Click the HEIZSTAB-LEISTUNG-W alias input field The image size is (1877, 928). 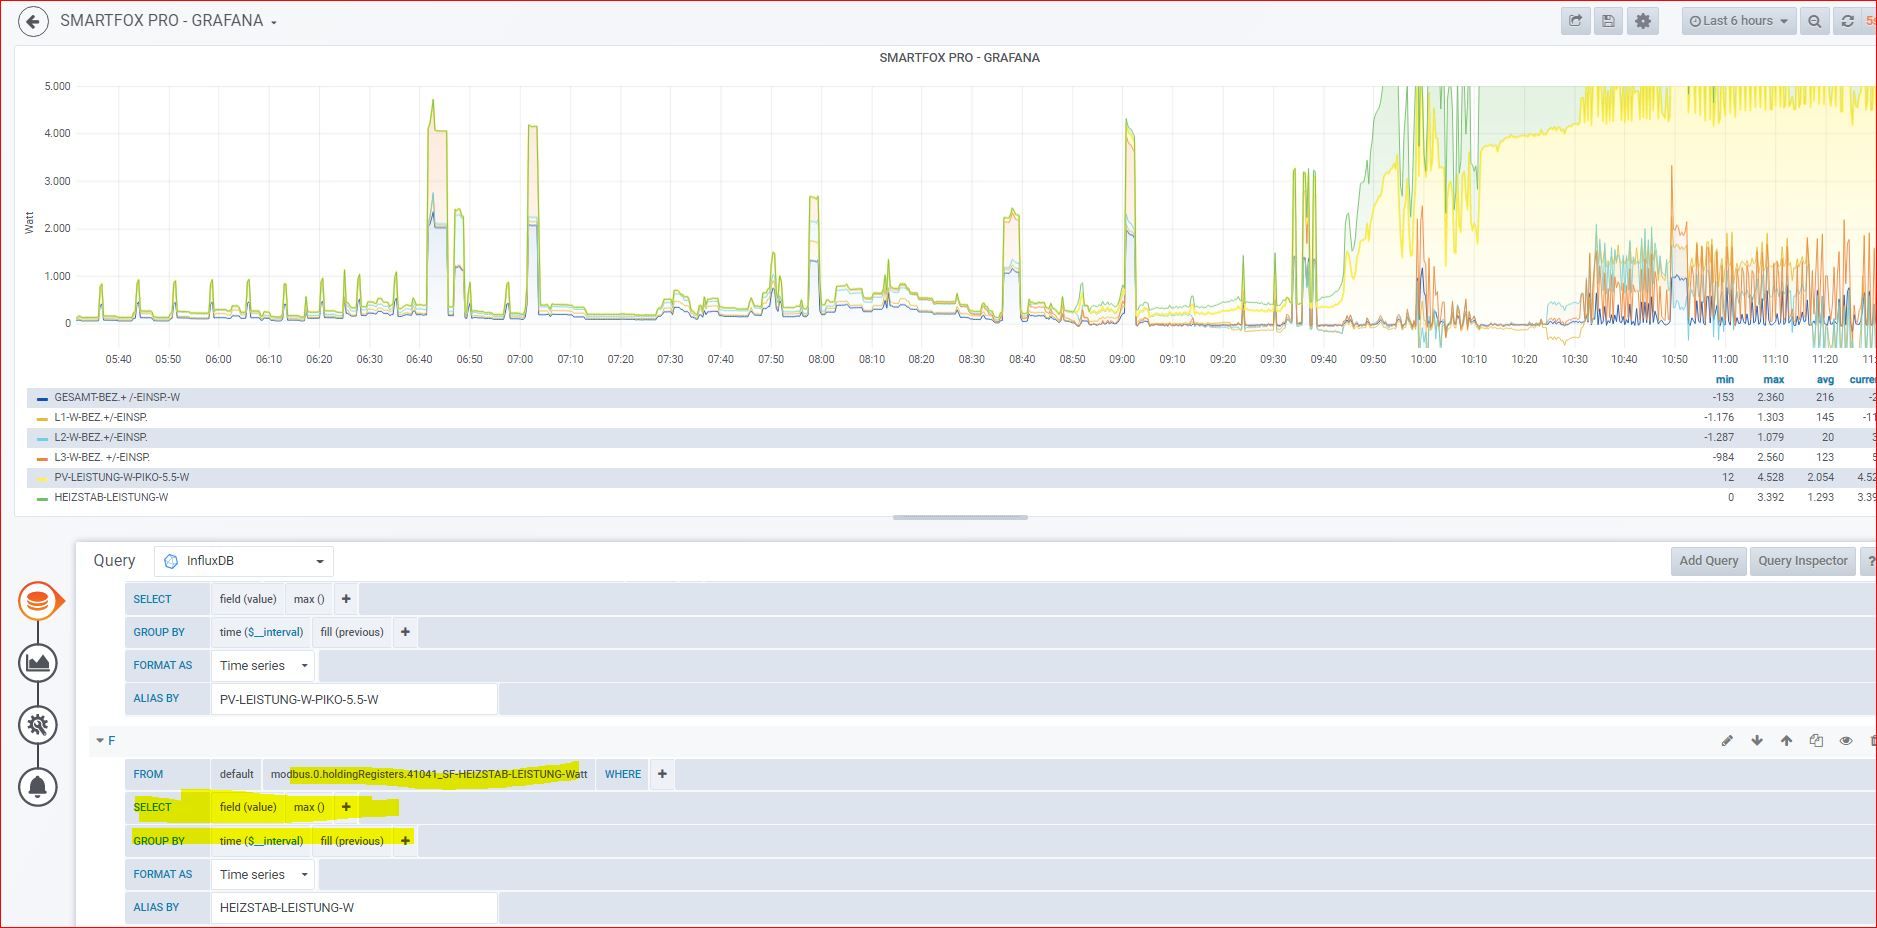(354, 907)
